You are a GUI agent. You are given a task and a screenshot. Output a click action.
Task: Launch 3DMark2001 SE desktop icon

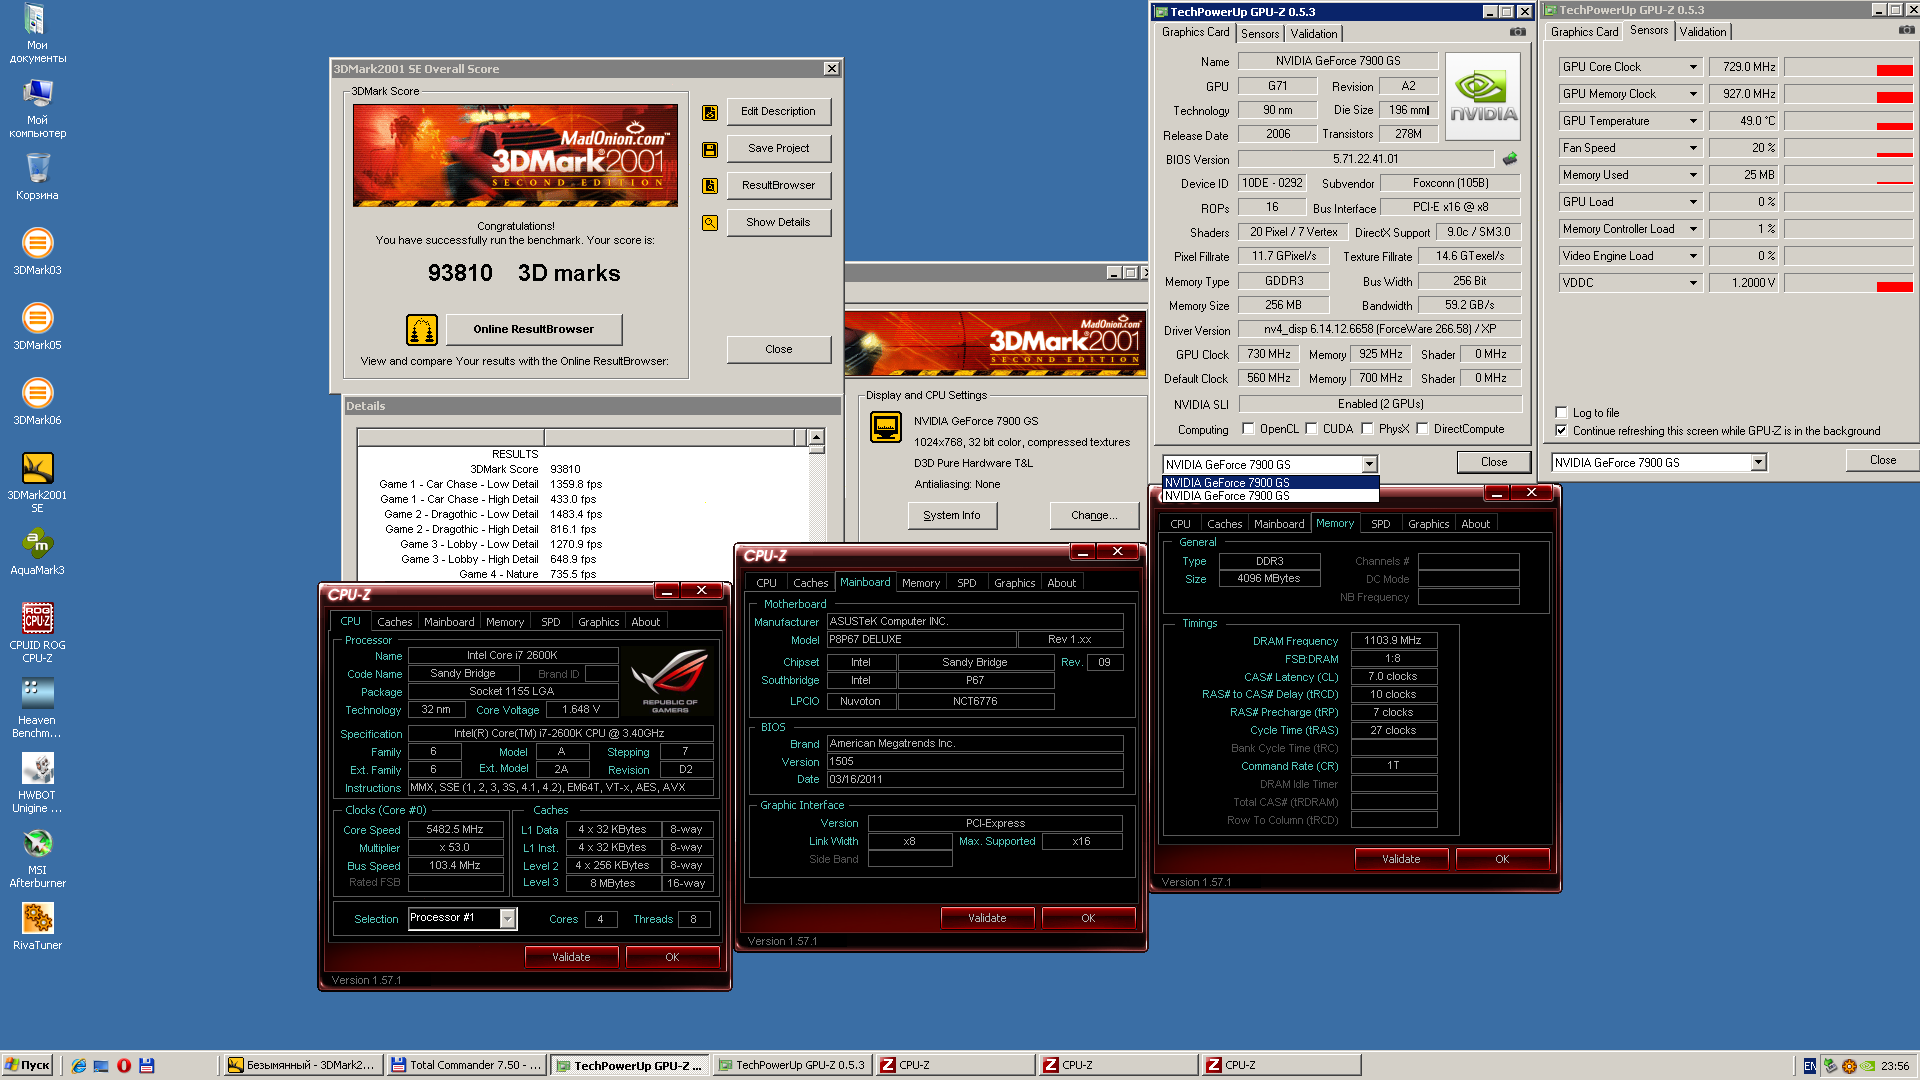[37, 482]
